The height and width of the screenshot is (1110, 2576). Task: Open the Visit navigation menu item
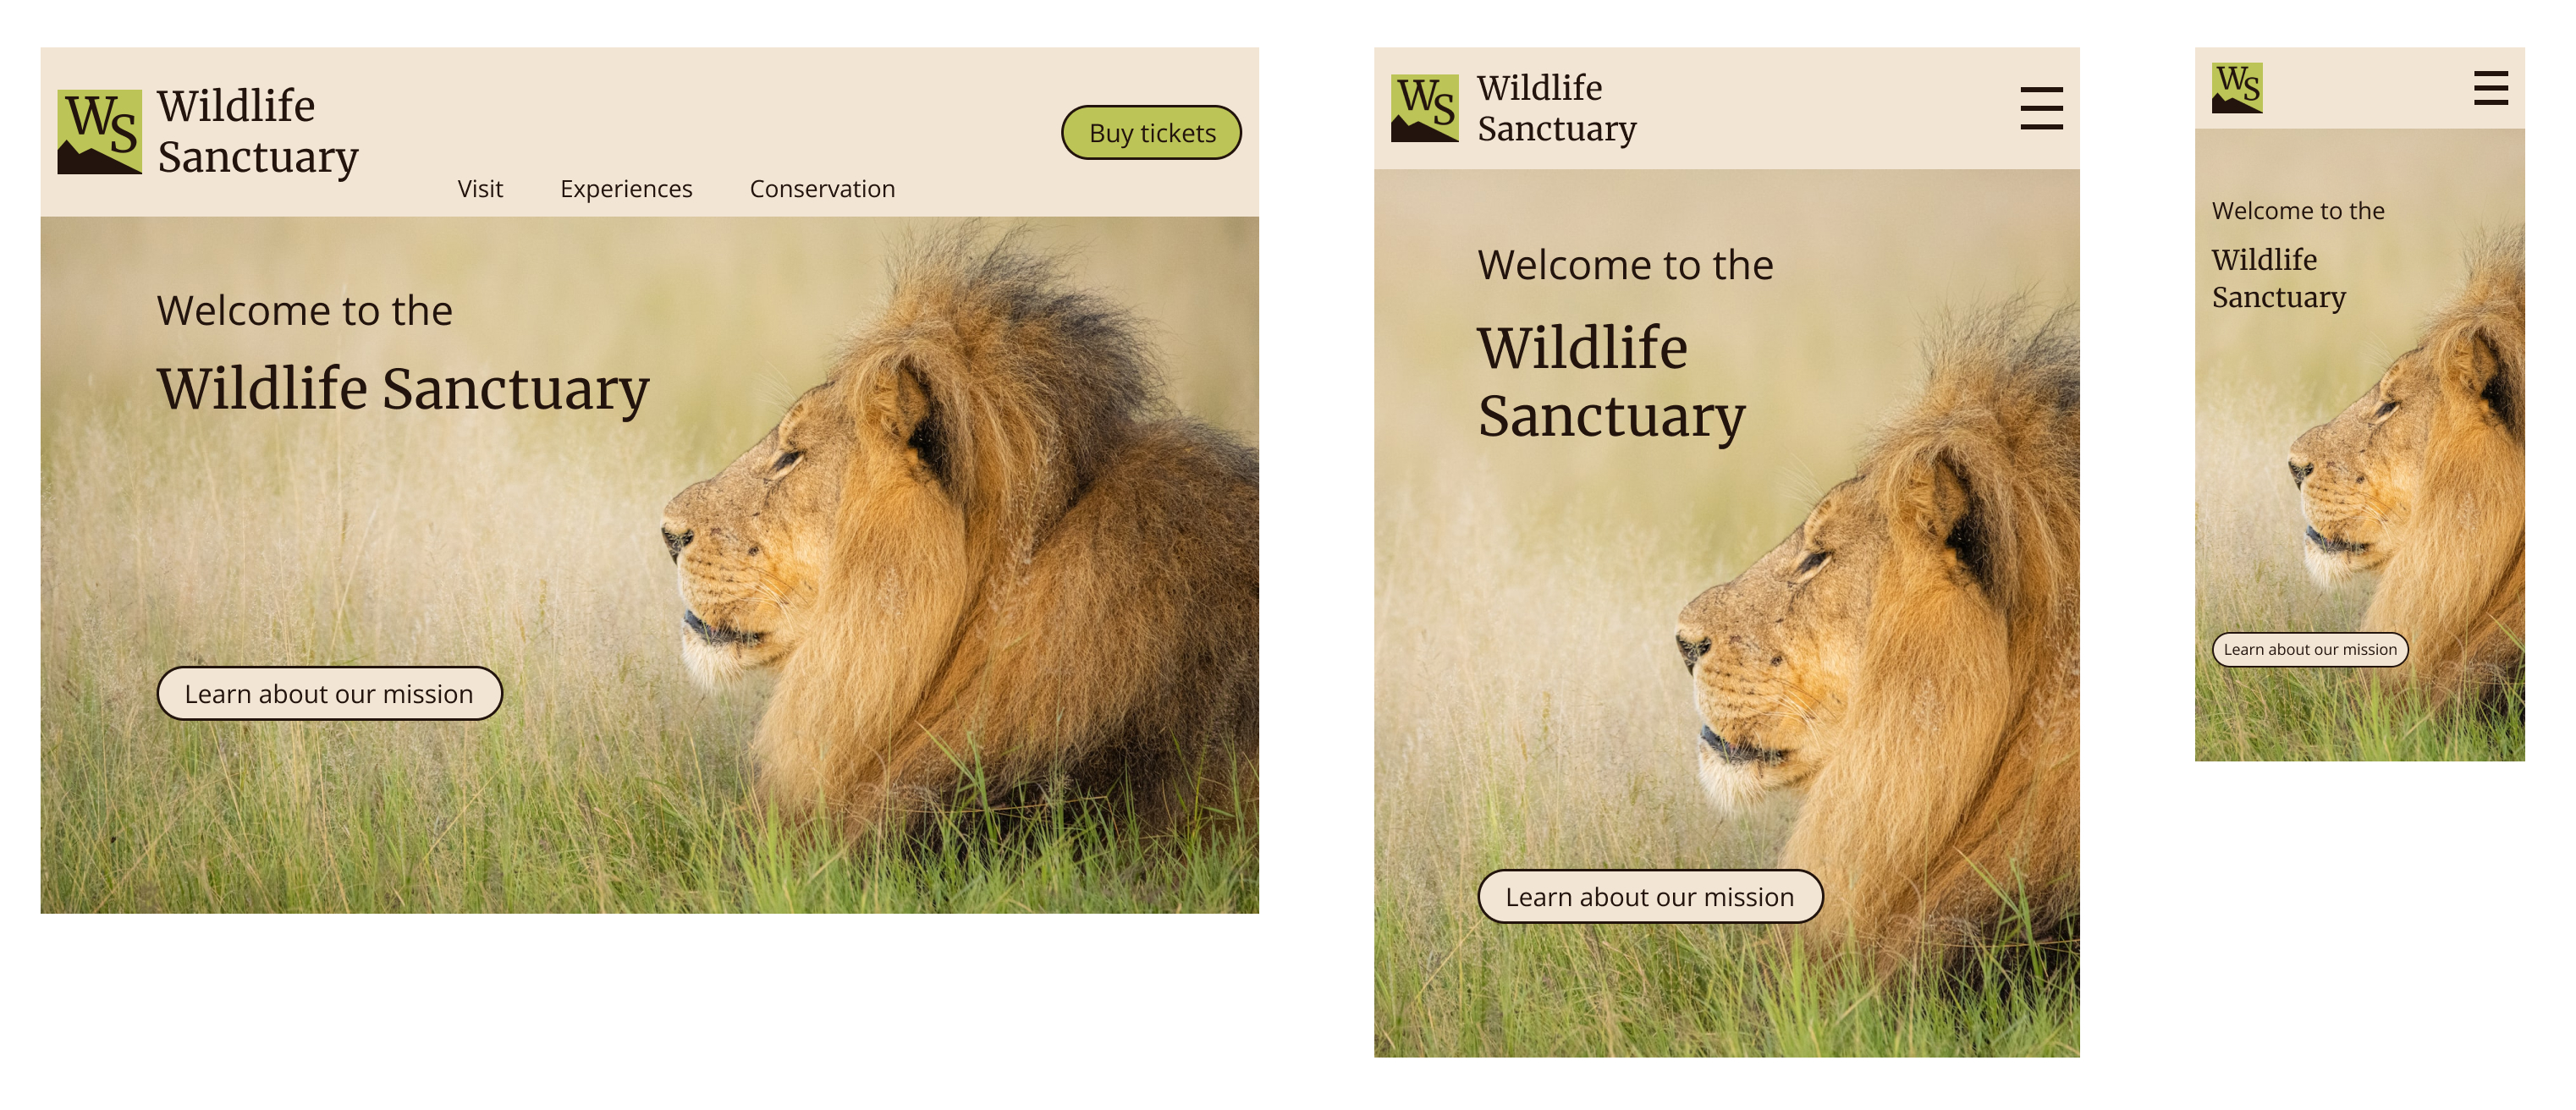[x=482, y=187]
